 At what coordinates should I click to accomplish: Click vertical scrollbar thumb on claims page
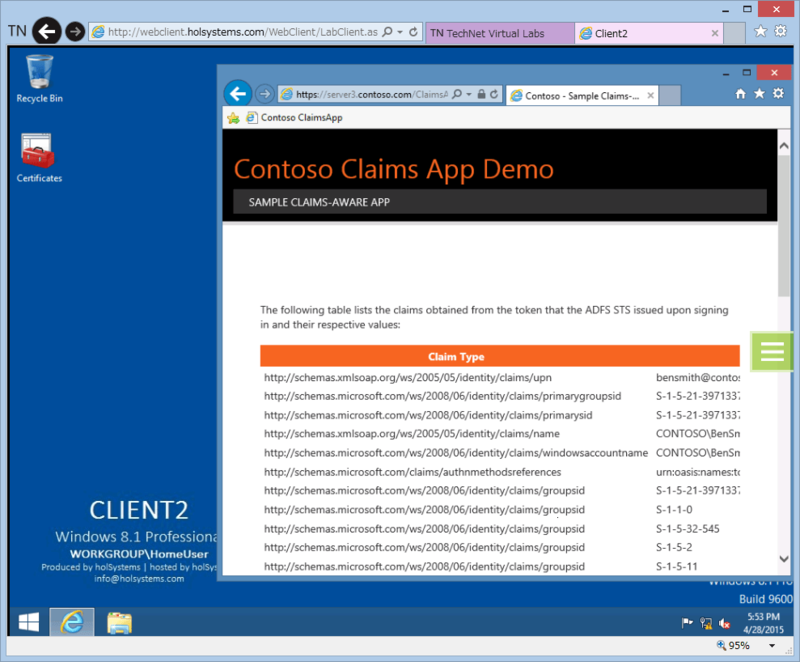pos(784,225)
